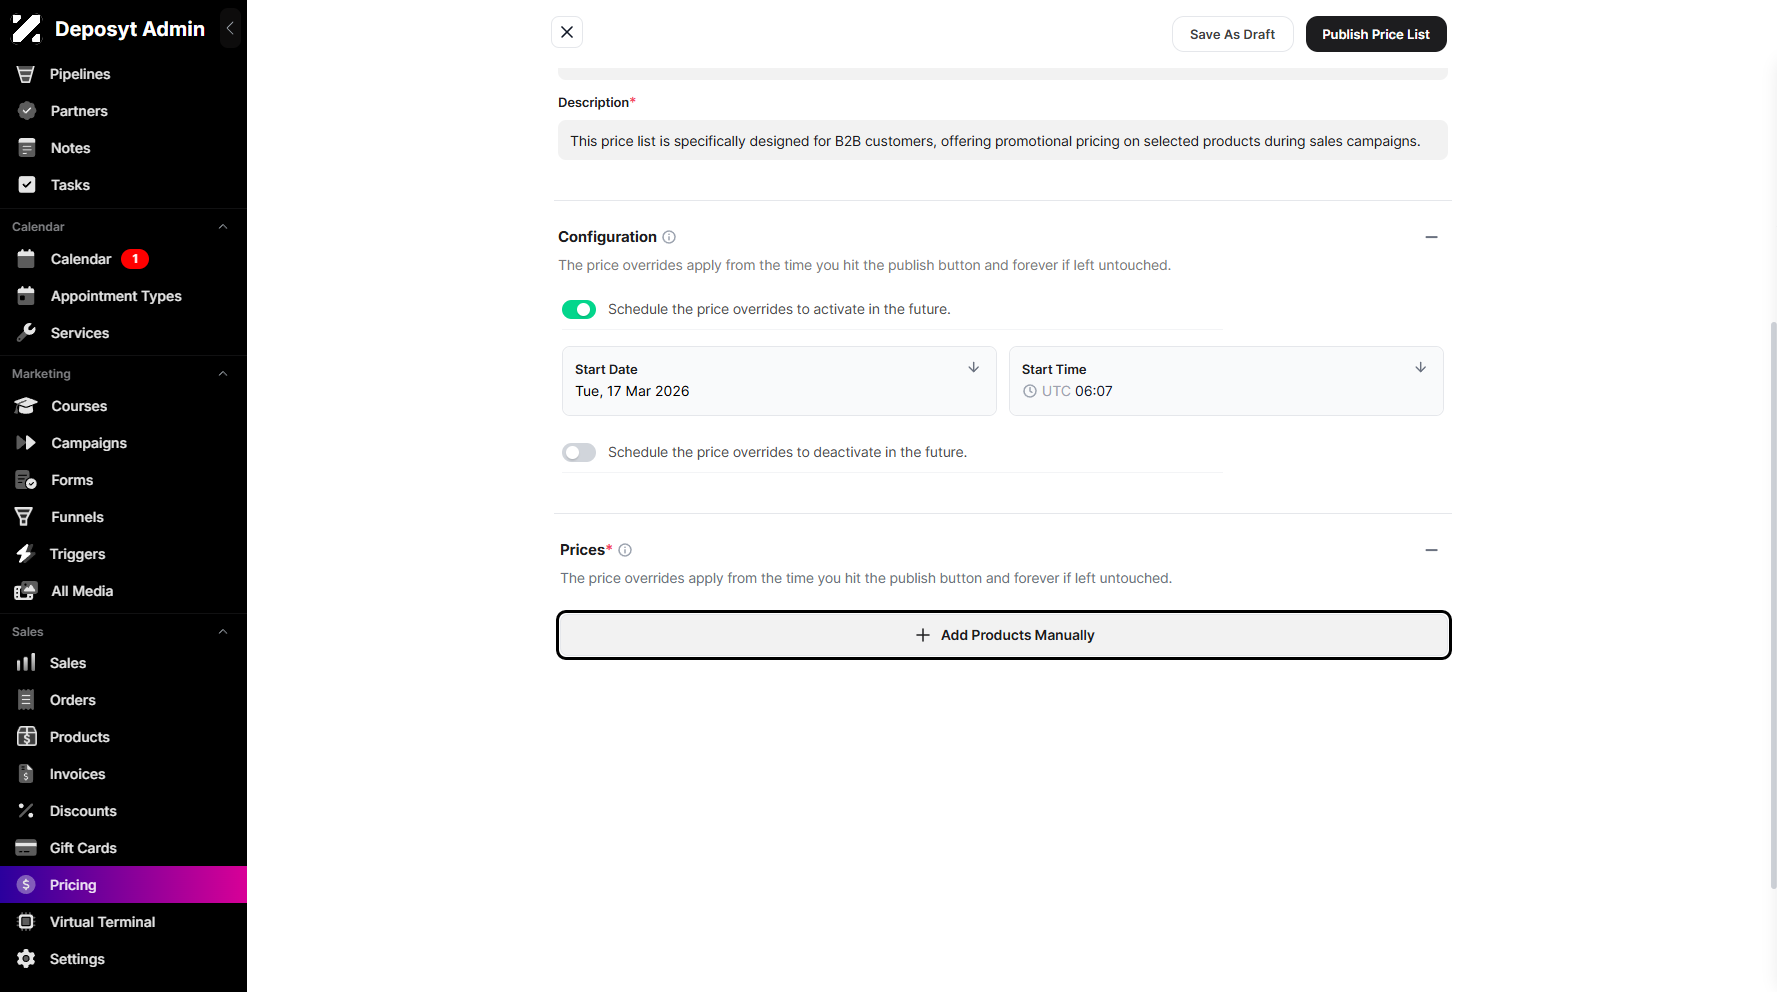Navigate to Virtual Terminal
Image resolution: width=1777 pixels, height=992 pixels.
pyautogui.click(x=123, y=922)
